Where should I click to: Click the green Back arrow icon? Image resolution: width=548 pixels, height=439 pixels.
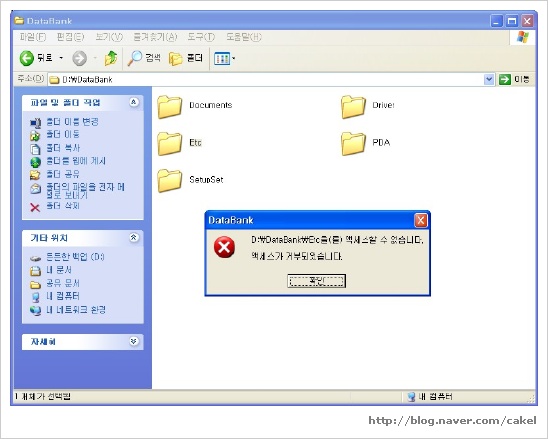[27, 58]
